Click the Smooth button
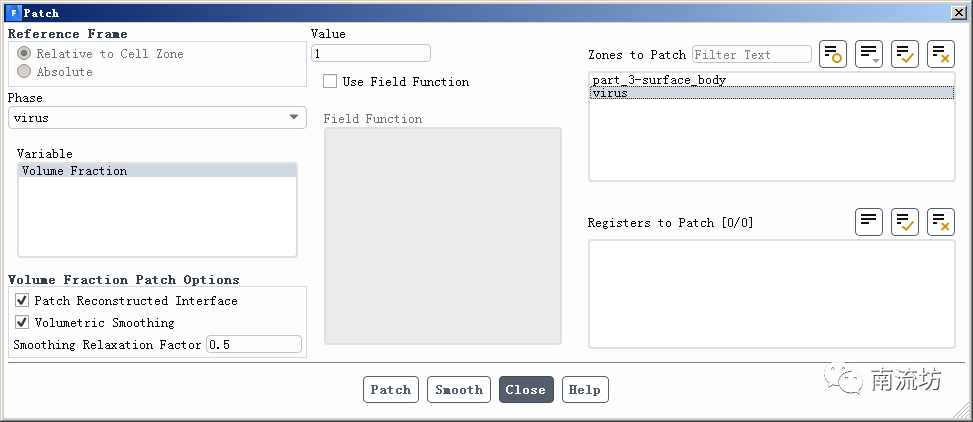 click(x=459, y=390)
